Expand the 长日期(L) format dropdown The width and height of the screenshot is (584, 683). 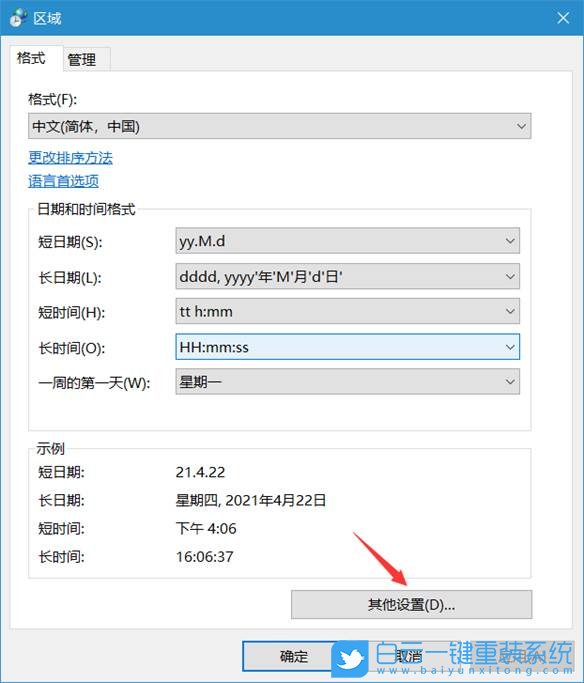(347, 276)
